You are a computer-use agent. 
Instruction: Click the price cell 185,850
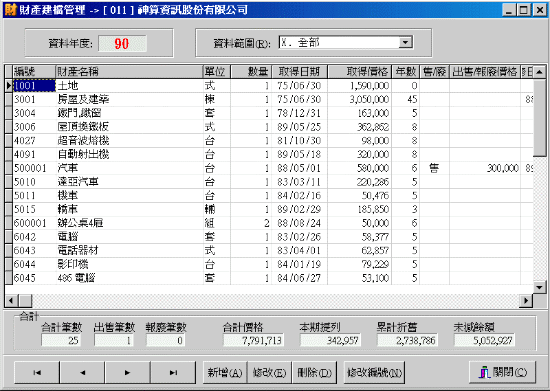click(360, 209)
